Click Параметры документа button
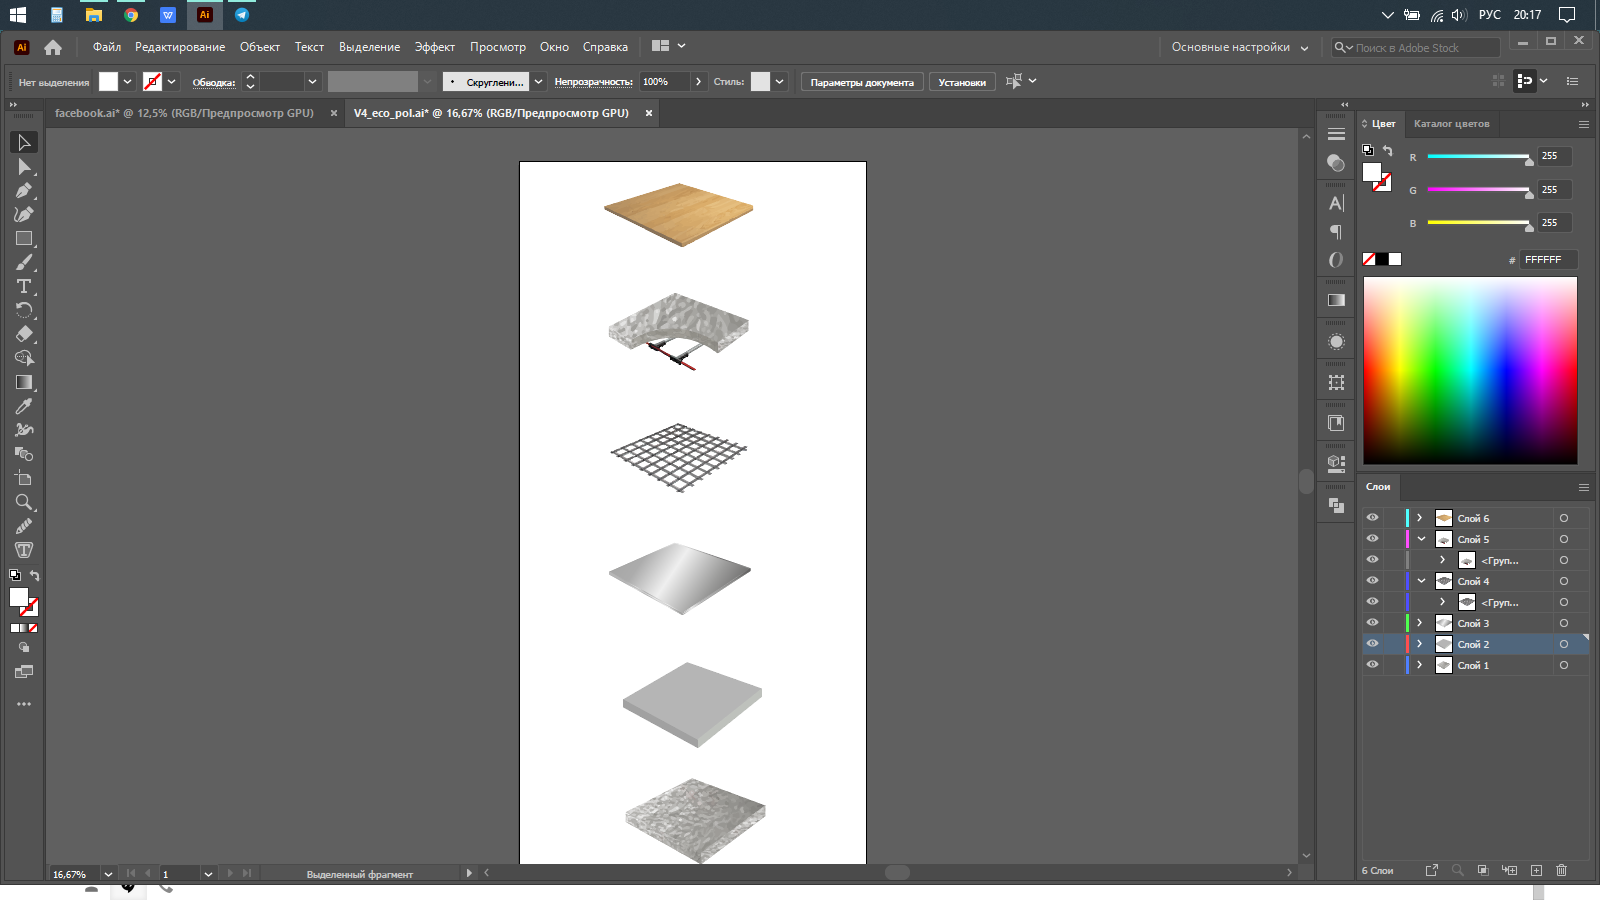 tap(862, 82)
